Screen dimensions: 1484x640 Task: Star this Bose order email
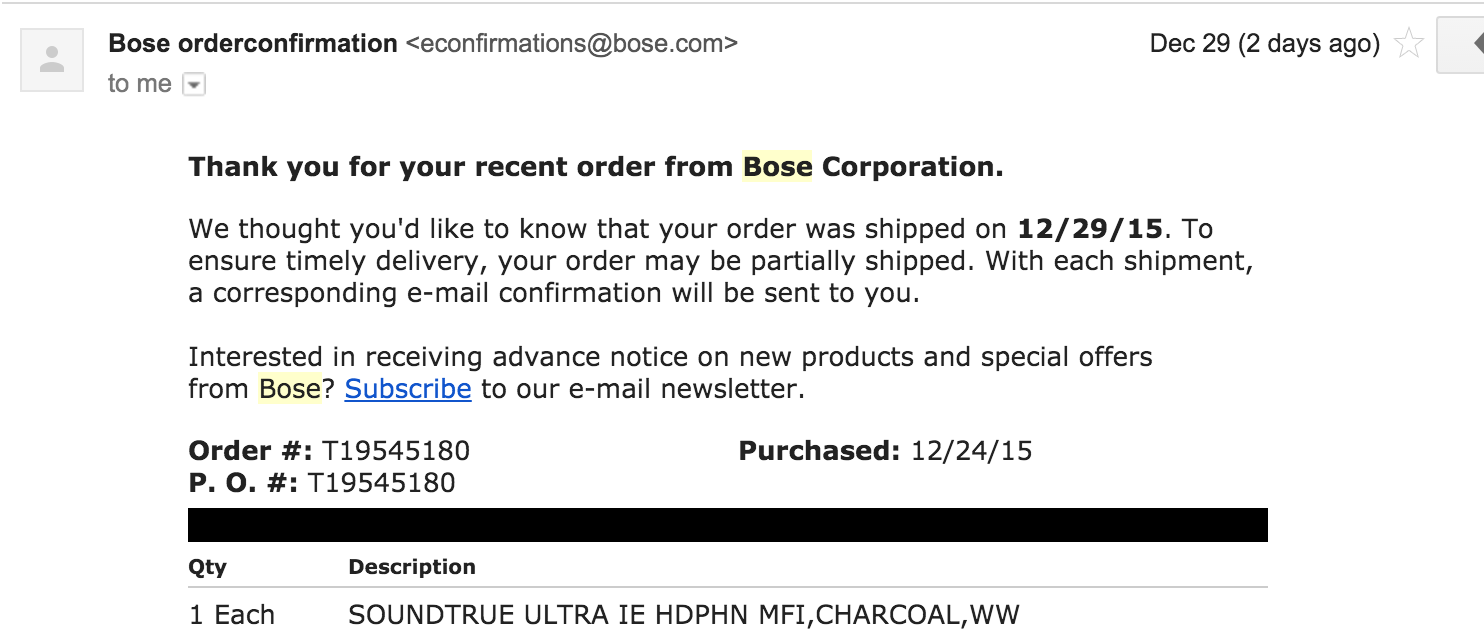[1408, 44]
